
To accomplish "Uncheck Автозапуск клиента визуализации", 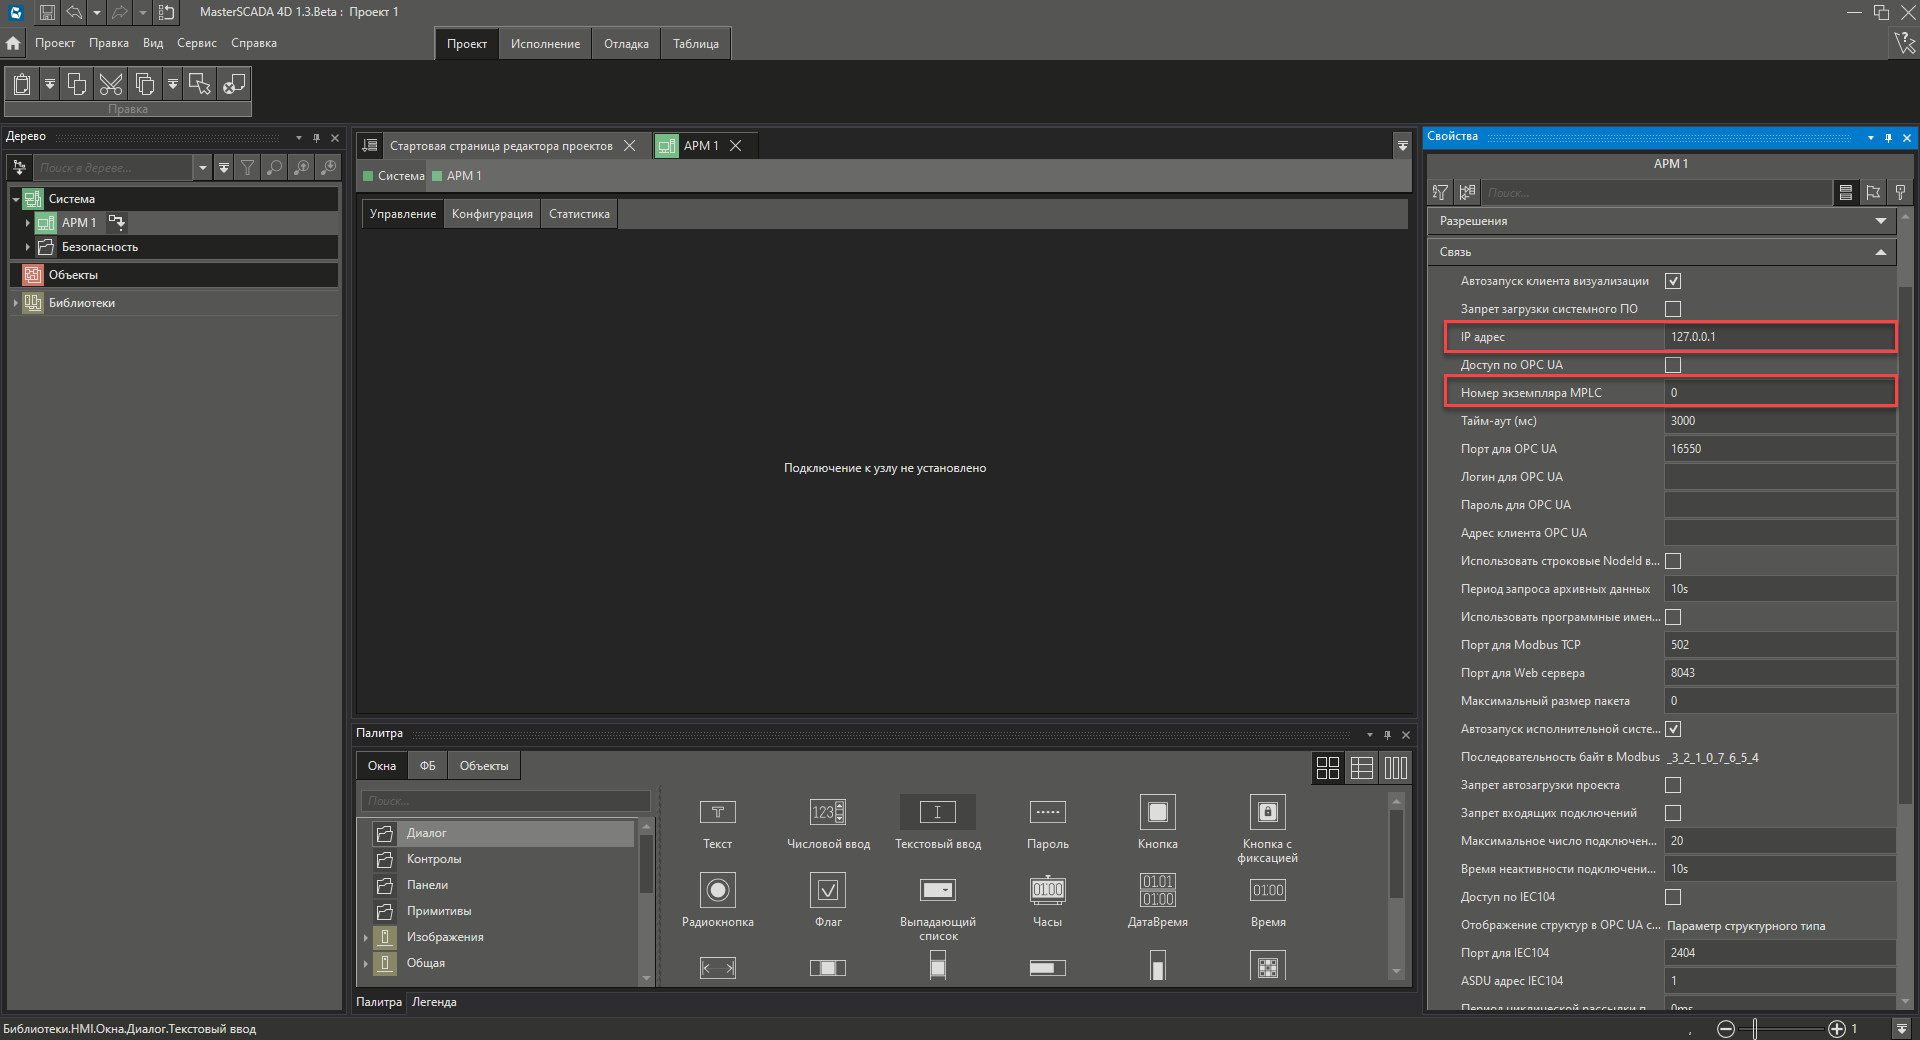I will click(1673, 281).
